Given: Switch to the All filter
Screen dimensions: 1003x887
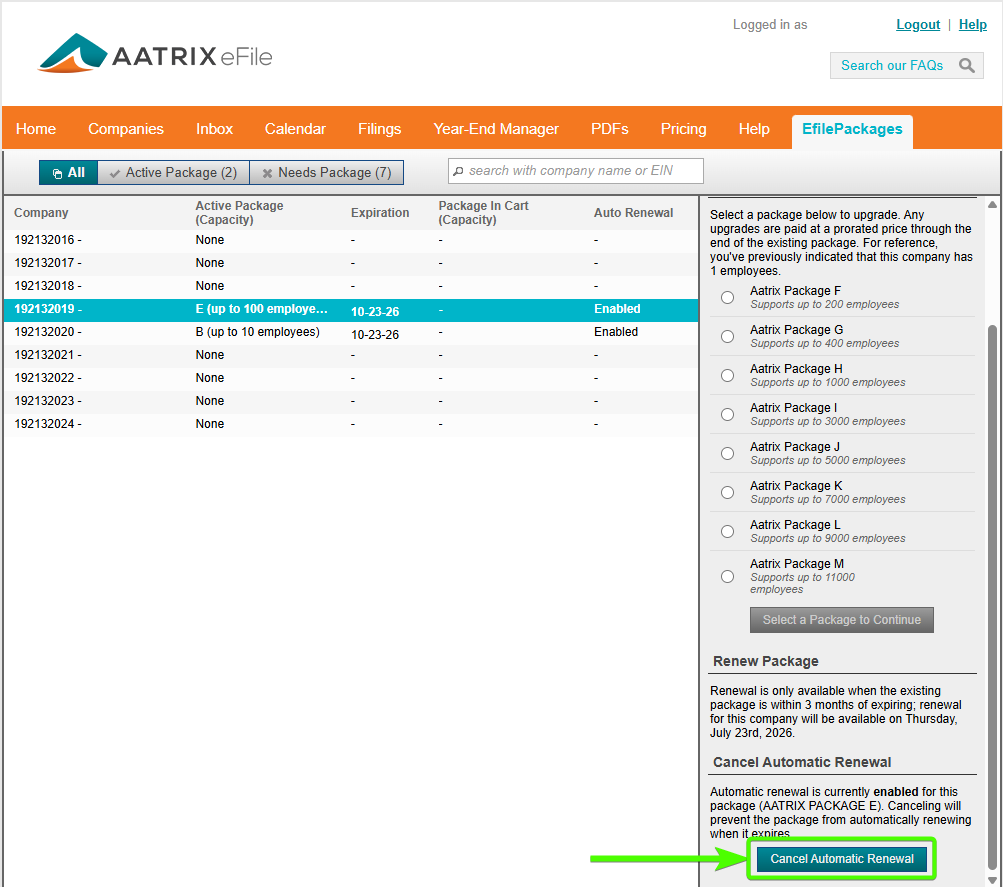Looking at the screenshot, I should coord(68,173).
